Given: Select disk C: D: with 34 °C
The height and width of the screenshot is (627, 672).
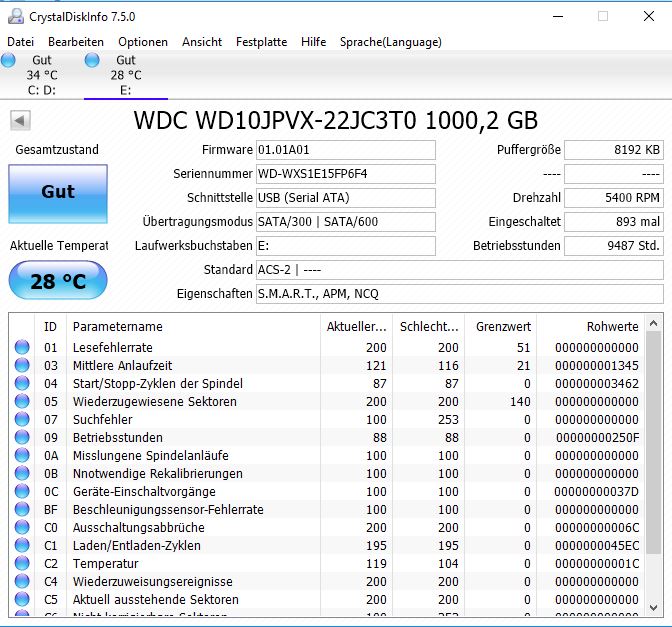Looking at the screenshot, I should point(42,75).
